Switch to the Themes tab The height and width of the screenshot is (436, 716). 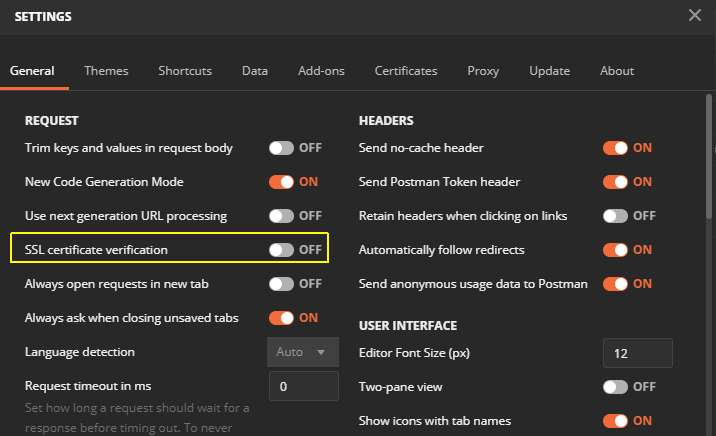pos(106,71)
